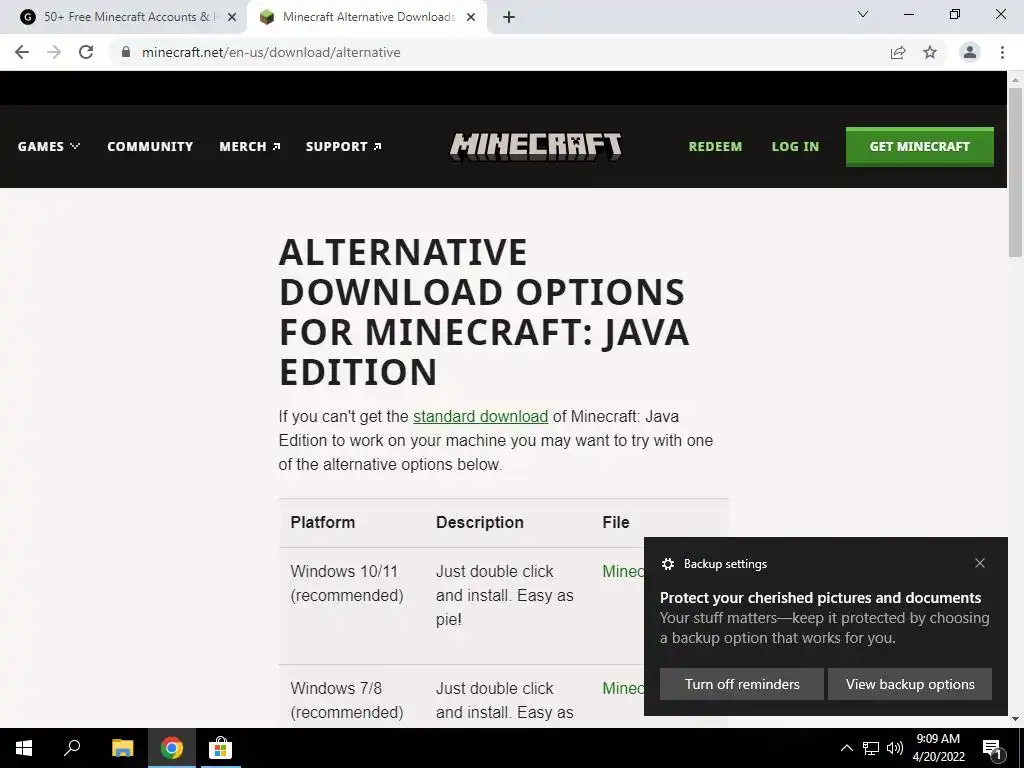Image resolution: width=1024 pixels, height=768 pixels.
Task: Open a new tab with plus button
Action: click(509, 17)
